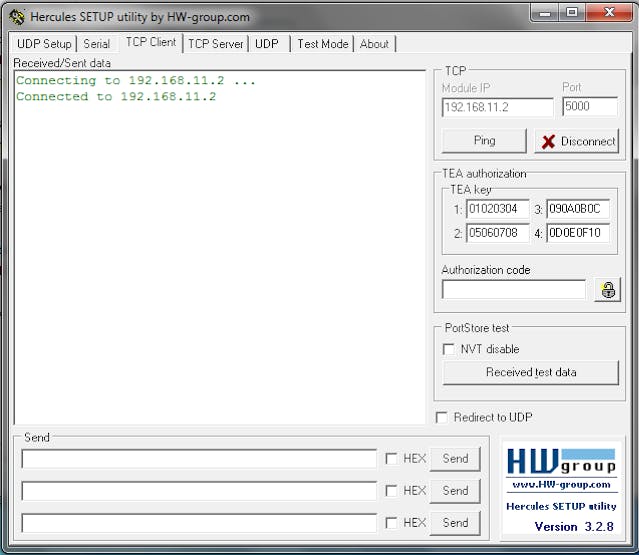Viewport: 639px width, 555px height.
Task: Click the Ping button
Action: (x=484, y=141)
